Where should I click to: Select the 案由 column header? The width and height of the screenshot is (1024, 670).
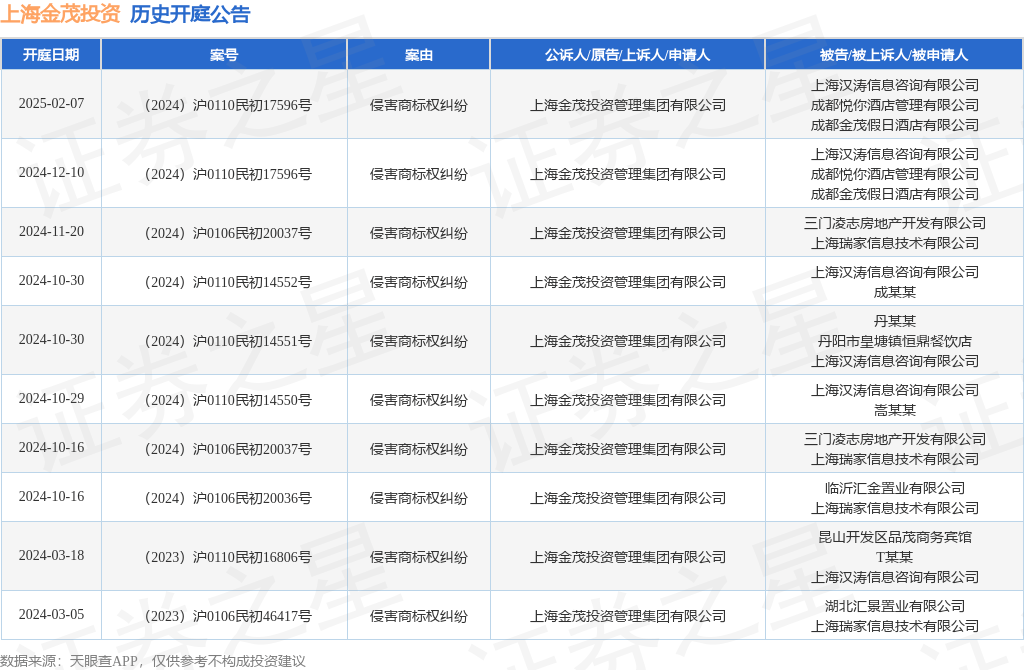point(419,55)
